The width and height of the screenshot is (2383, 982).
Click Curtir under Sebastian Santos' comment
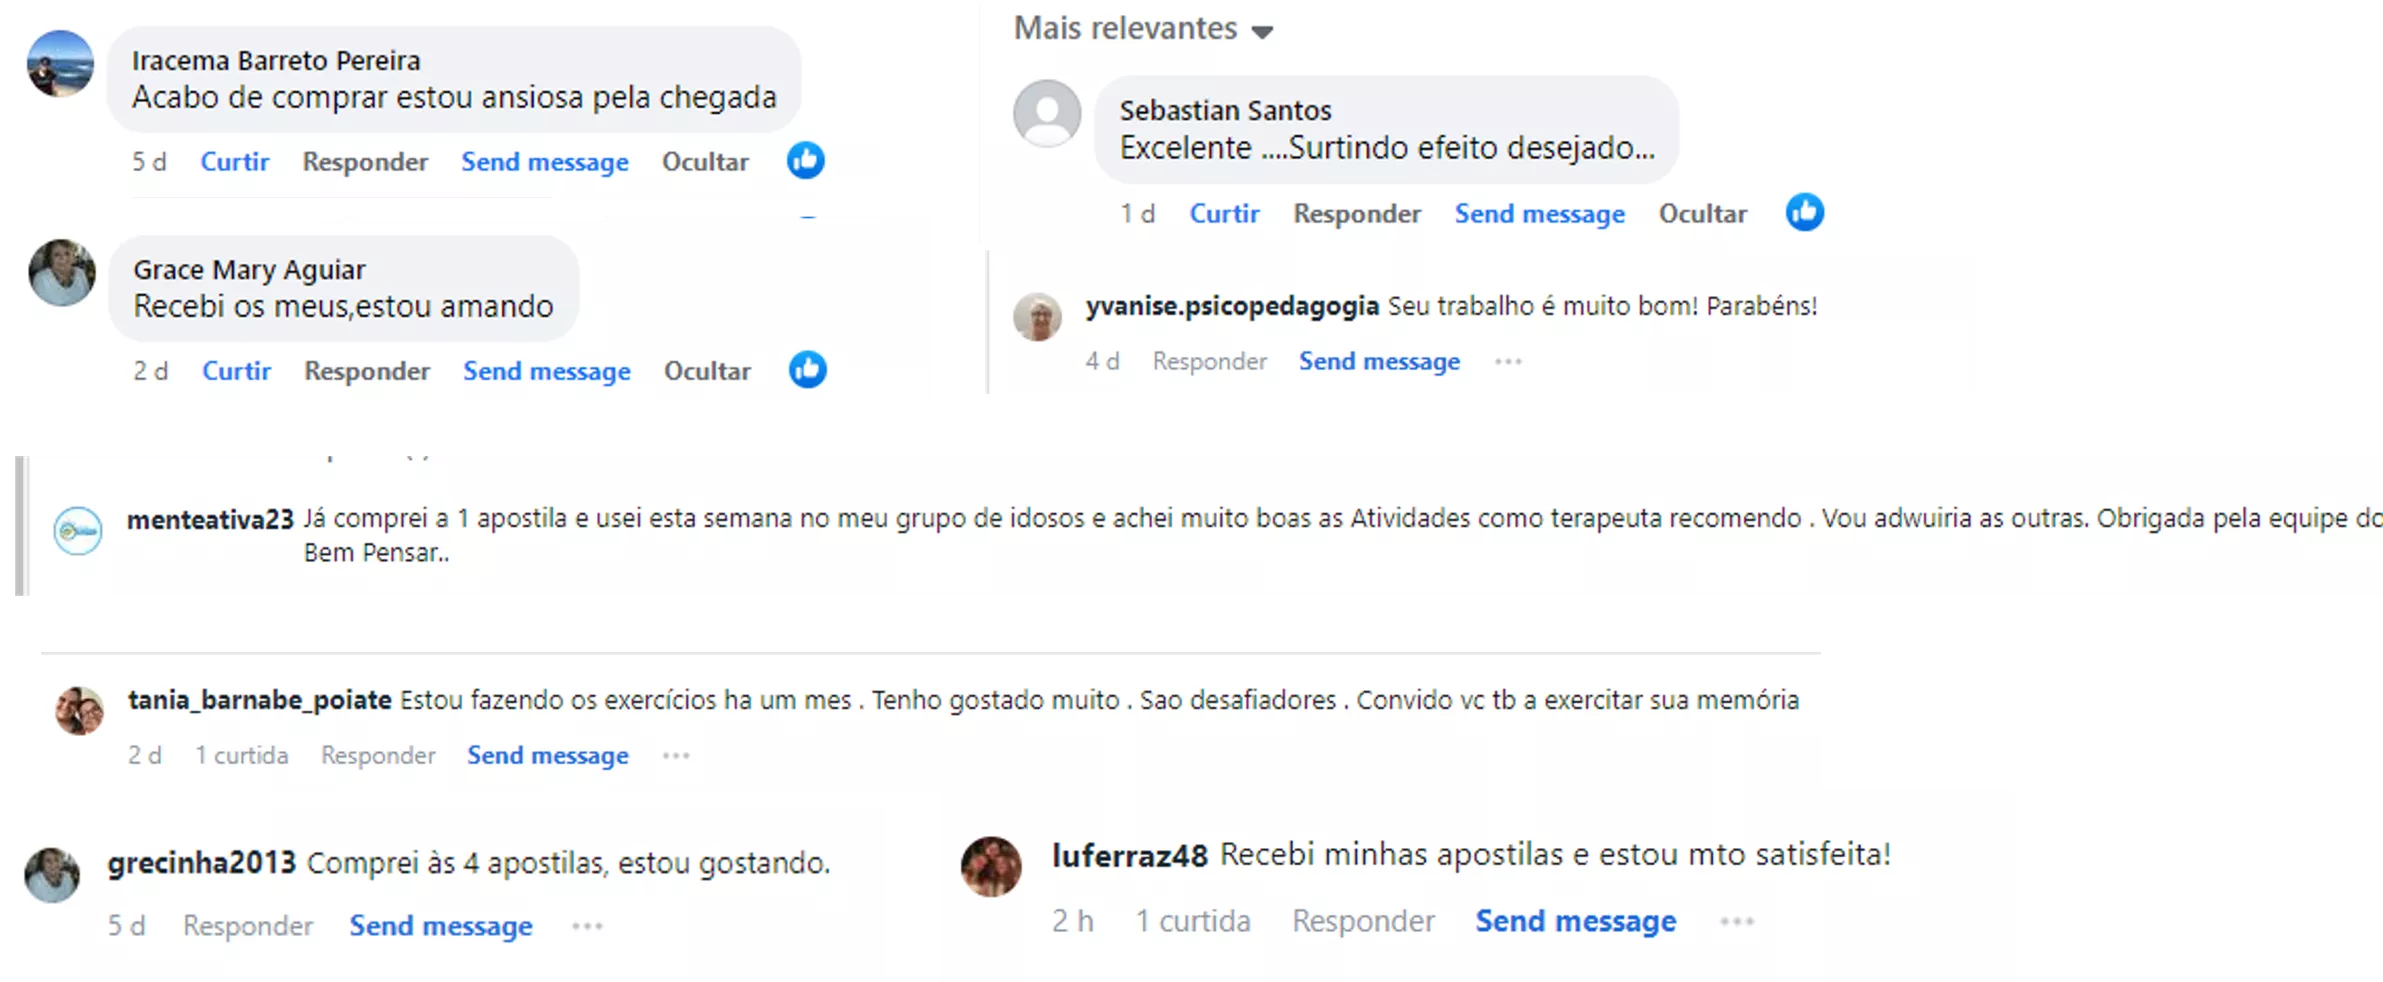click(1224, 214)
